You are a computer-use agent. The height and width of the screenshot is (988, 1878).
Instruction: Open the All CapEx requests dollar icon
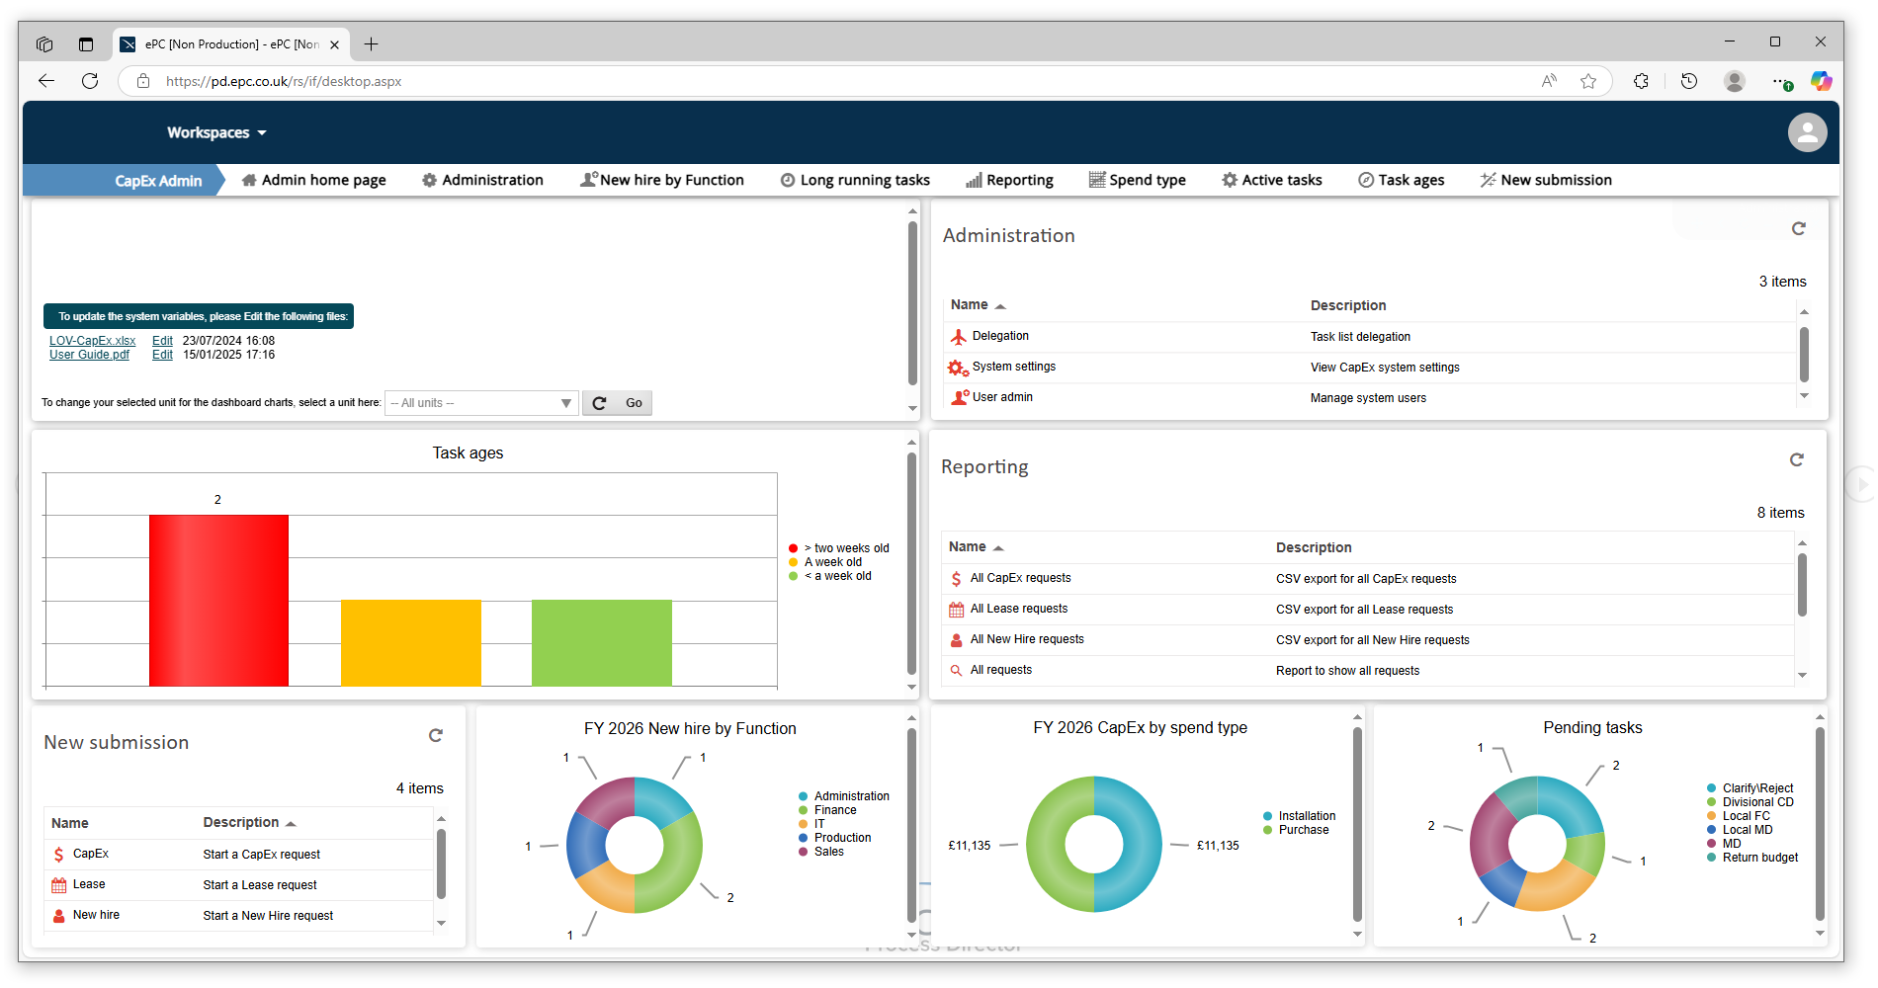[x=955, y=578]
